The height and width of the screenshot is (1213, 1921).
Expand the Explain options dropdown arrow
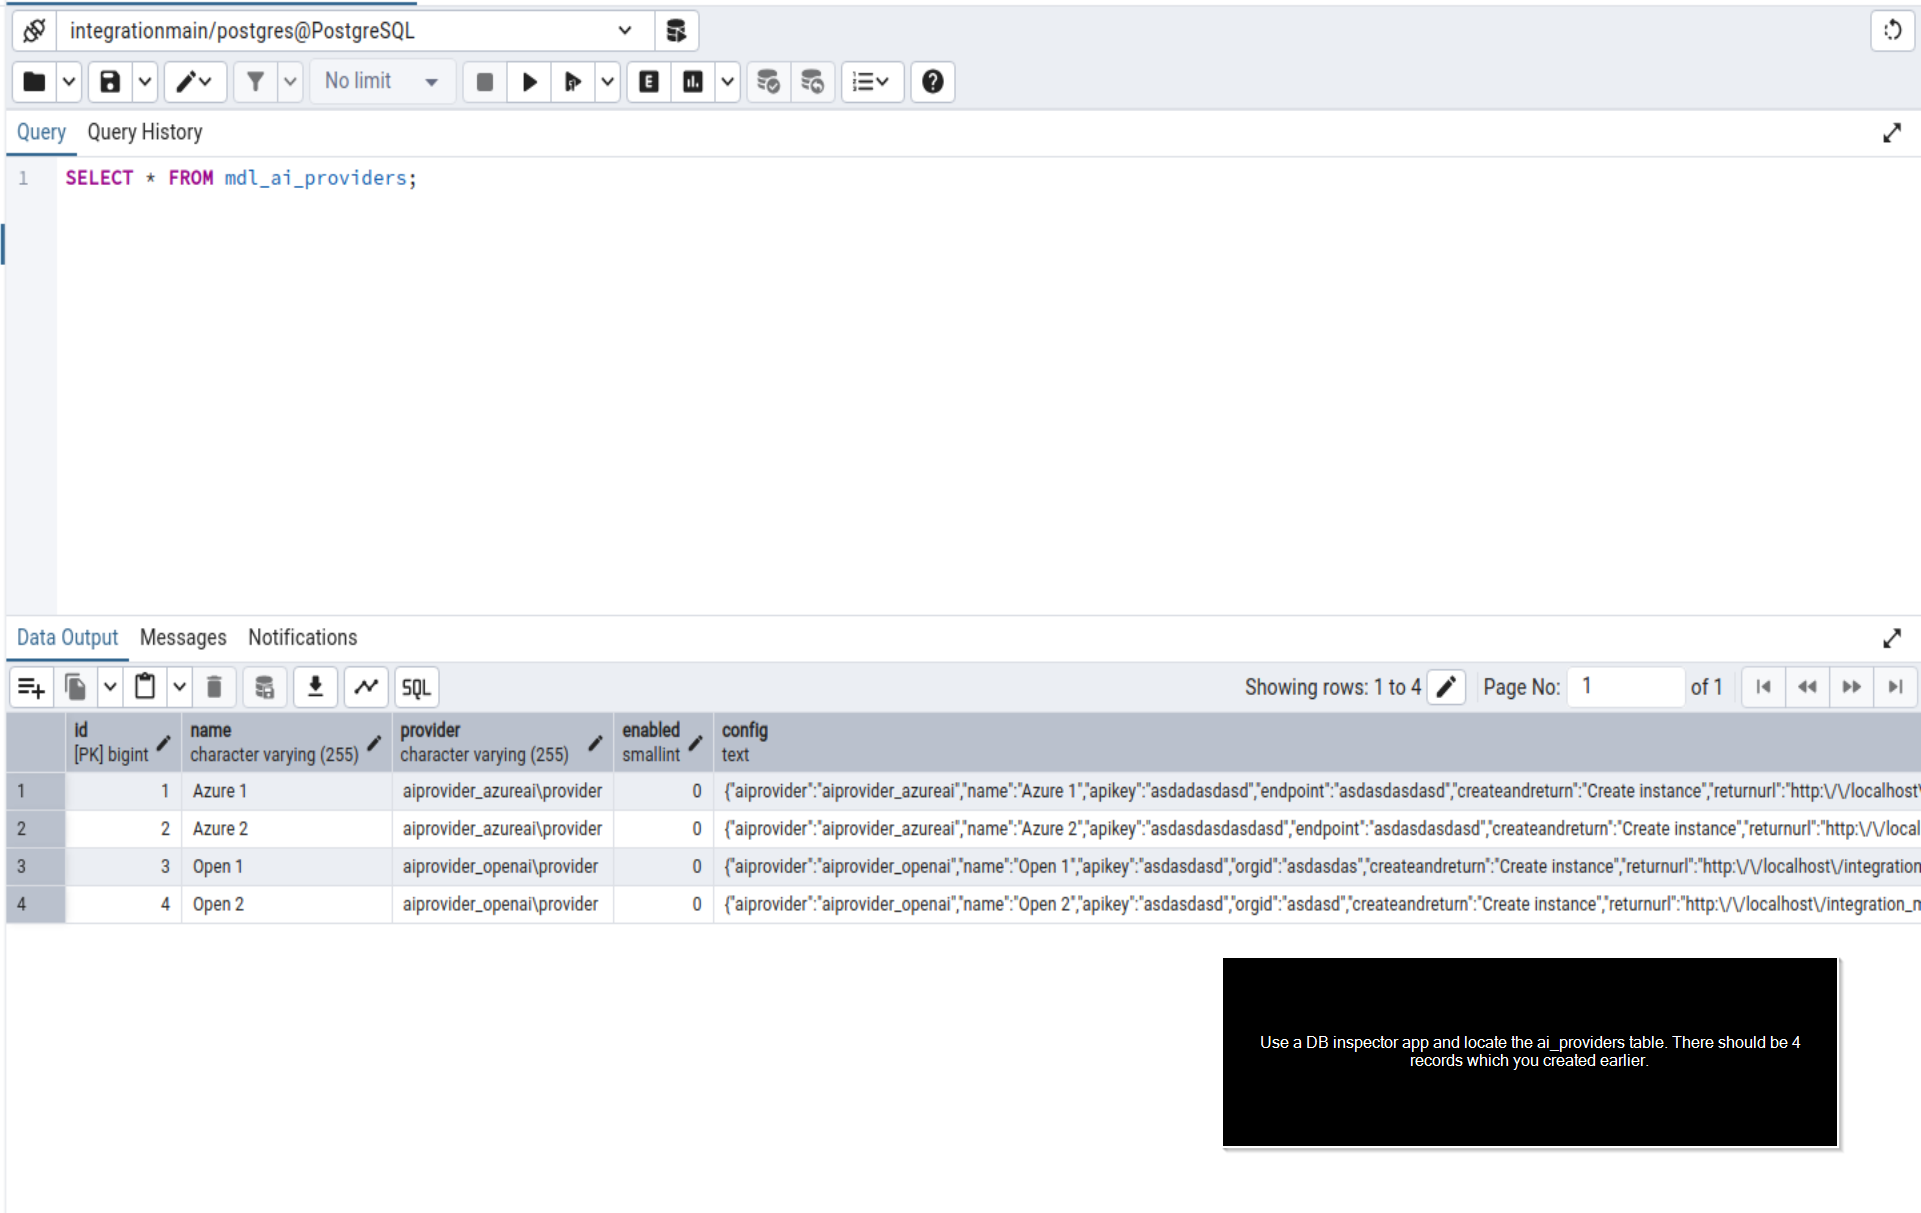728,82
